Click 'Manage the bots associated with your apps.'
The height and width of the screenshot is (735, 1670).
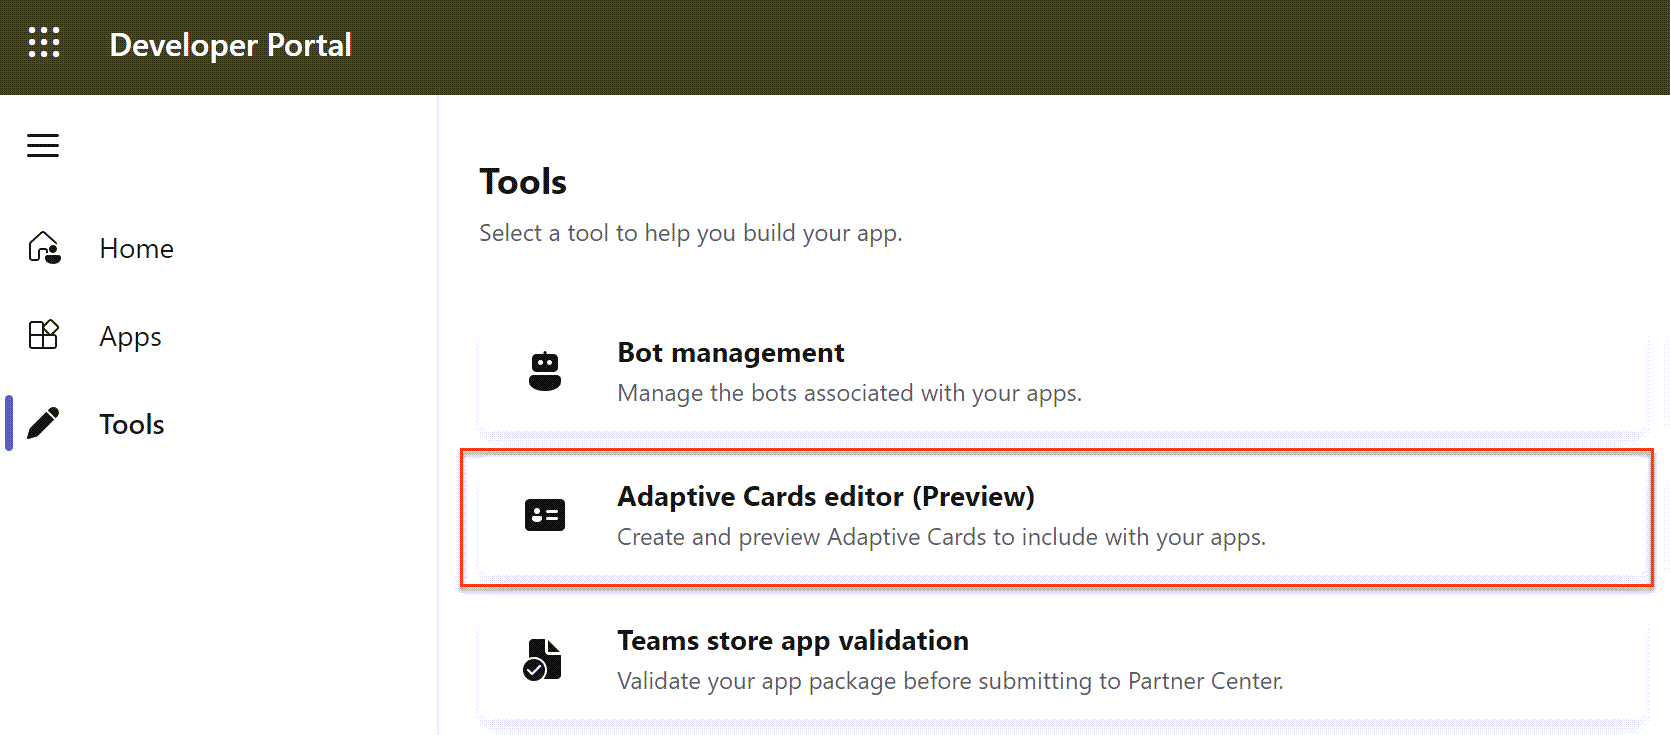click(849, 393)
